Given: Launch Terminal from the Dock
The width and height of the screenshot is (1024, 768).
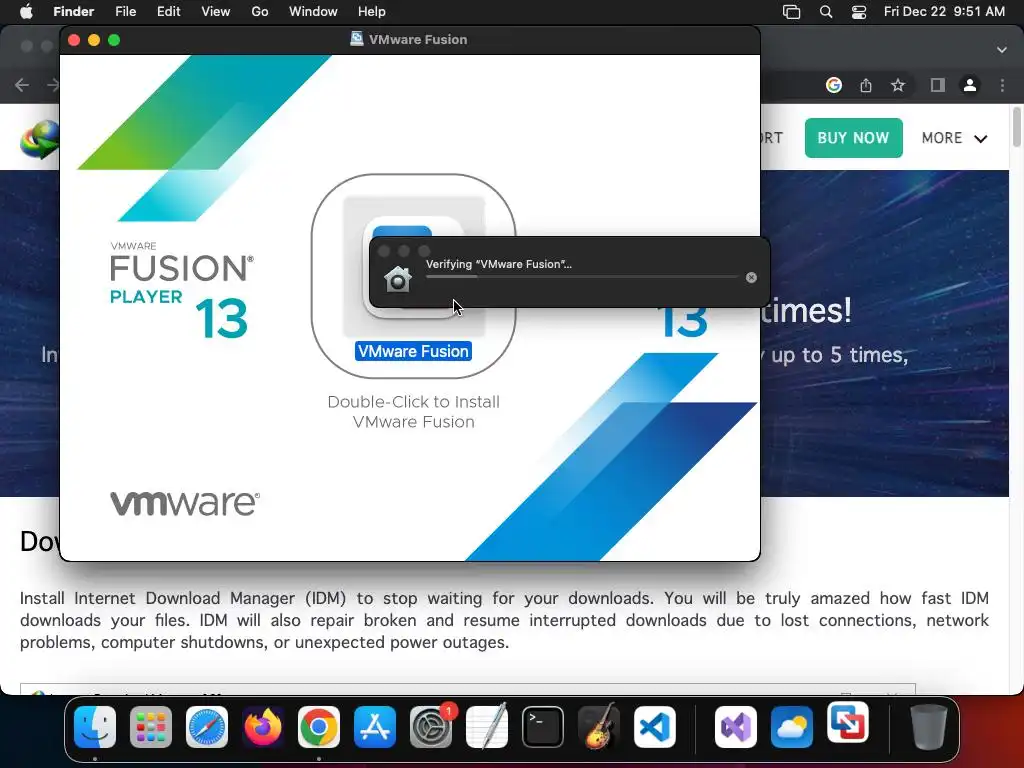Looking at the screenshot, I should 543,727.
